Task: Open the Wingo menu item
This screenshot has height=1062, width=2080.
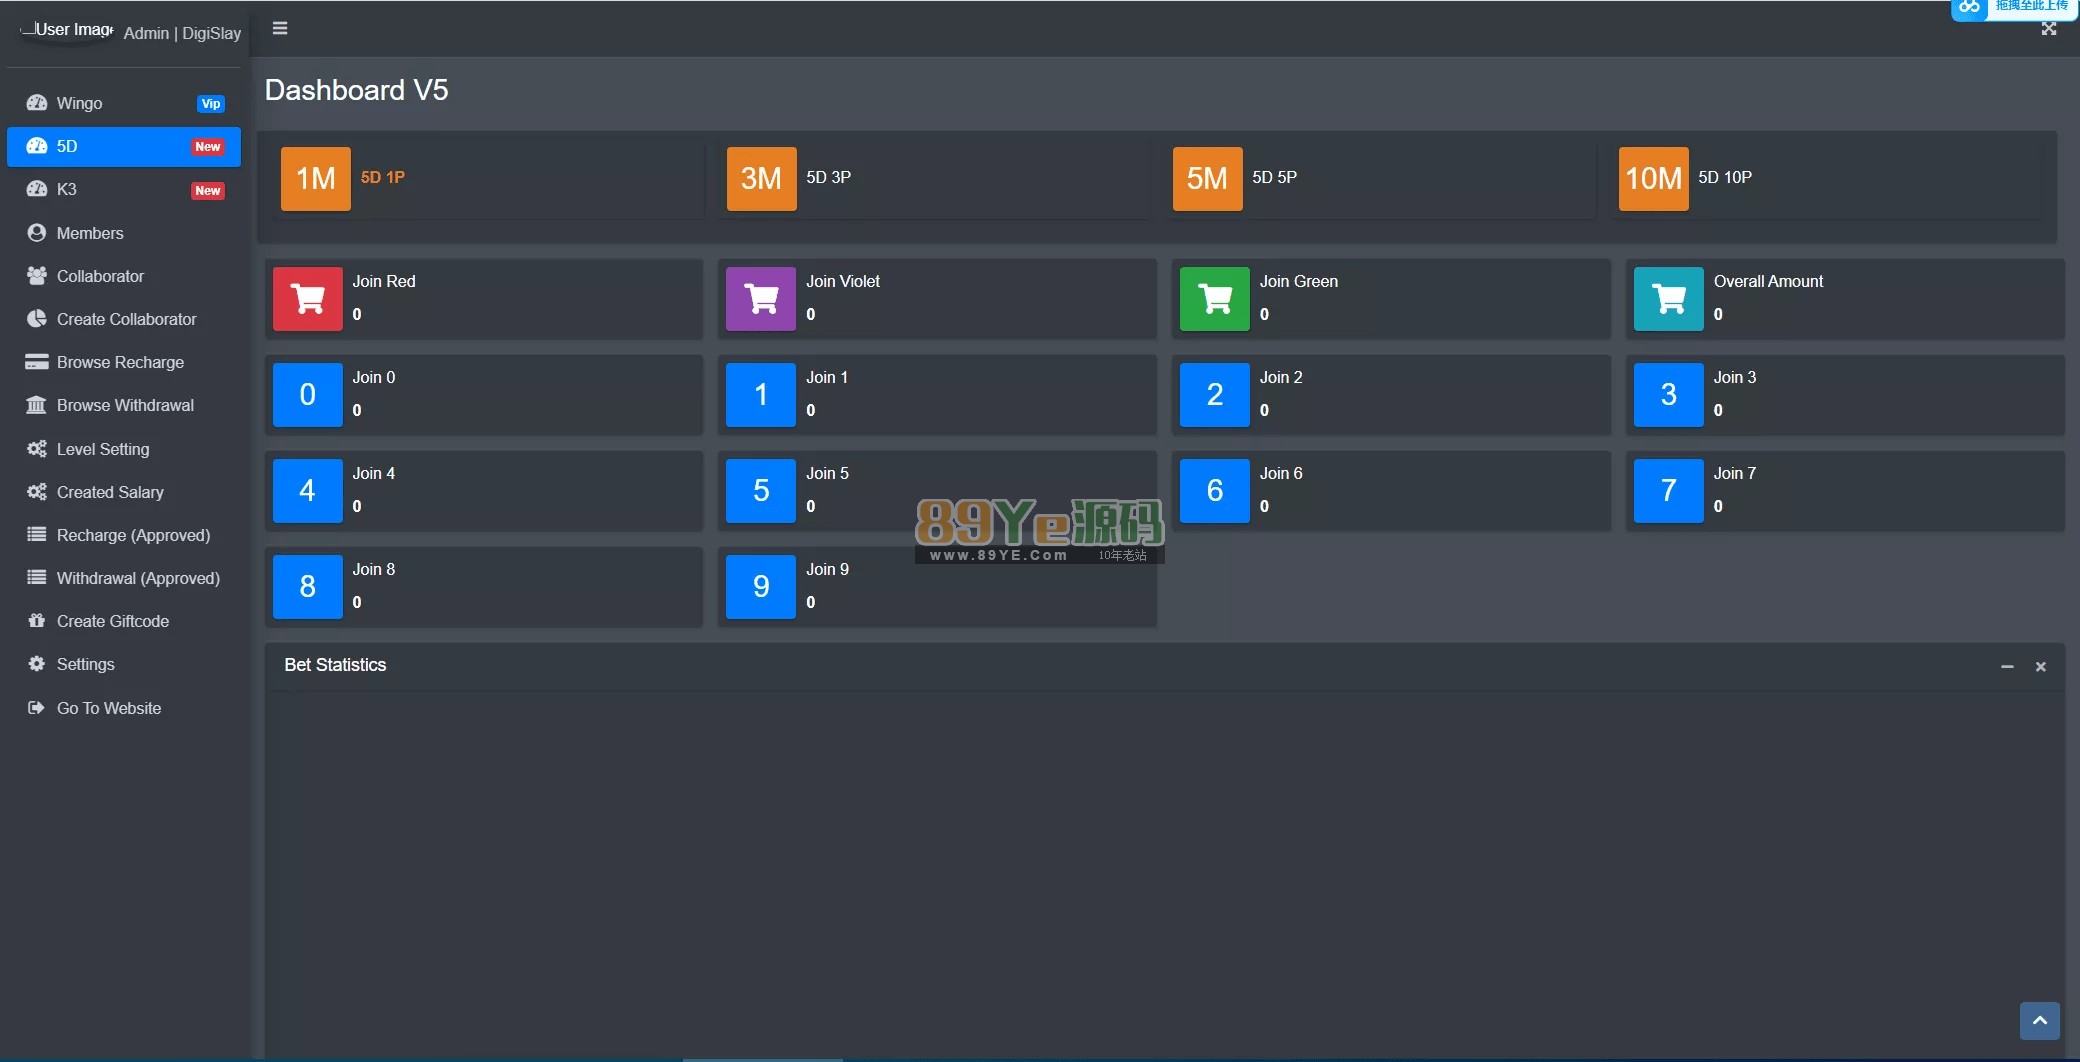Action: click(80, 103)
